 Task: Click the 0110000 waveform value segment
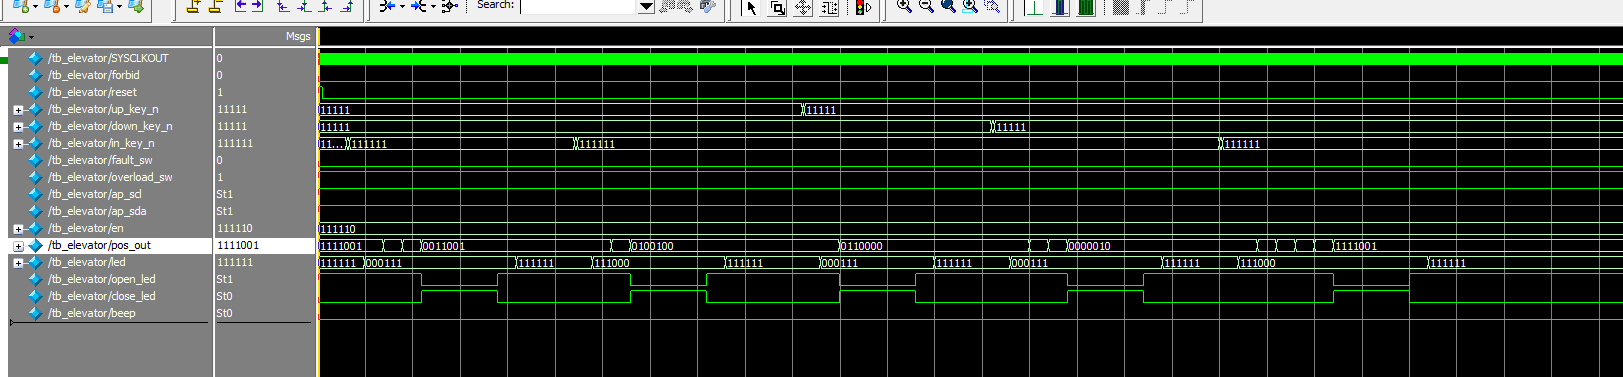[x=934, y=246]
